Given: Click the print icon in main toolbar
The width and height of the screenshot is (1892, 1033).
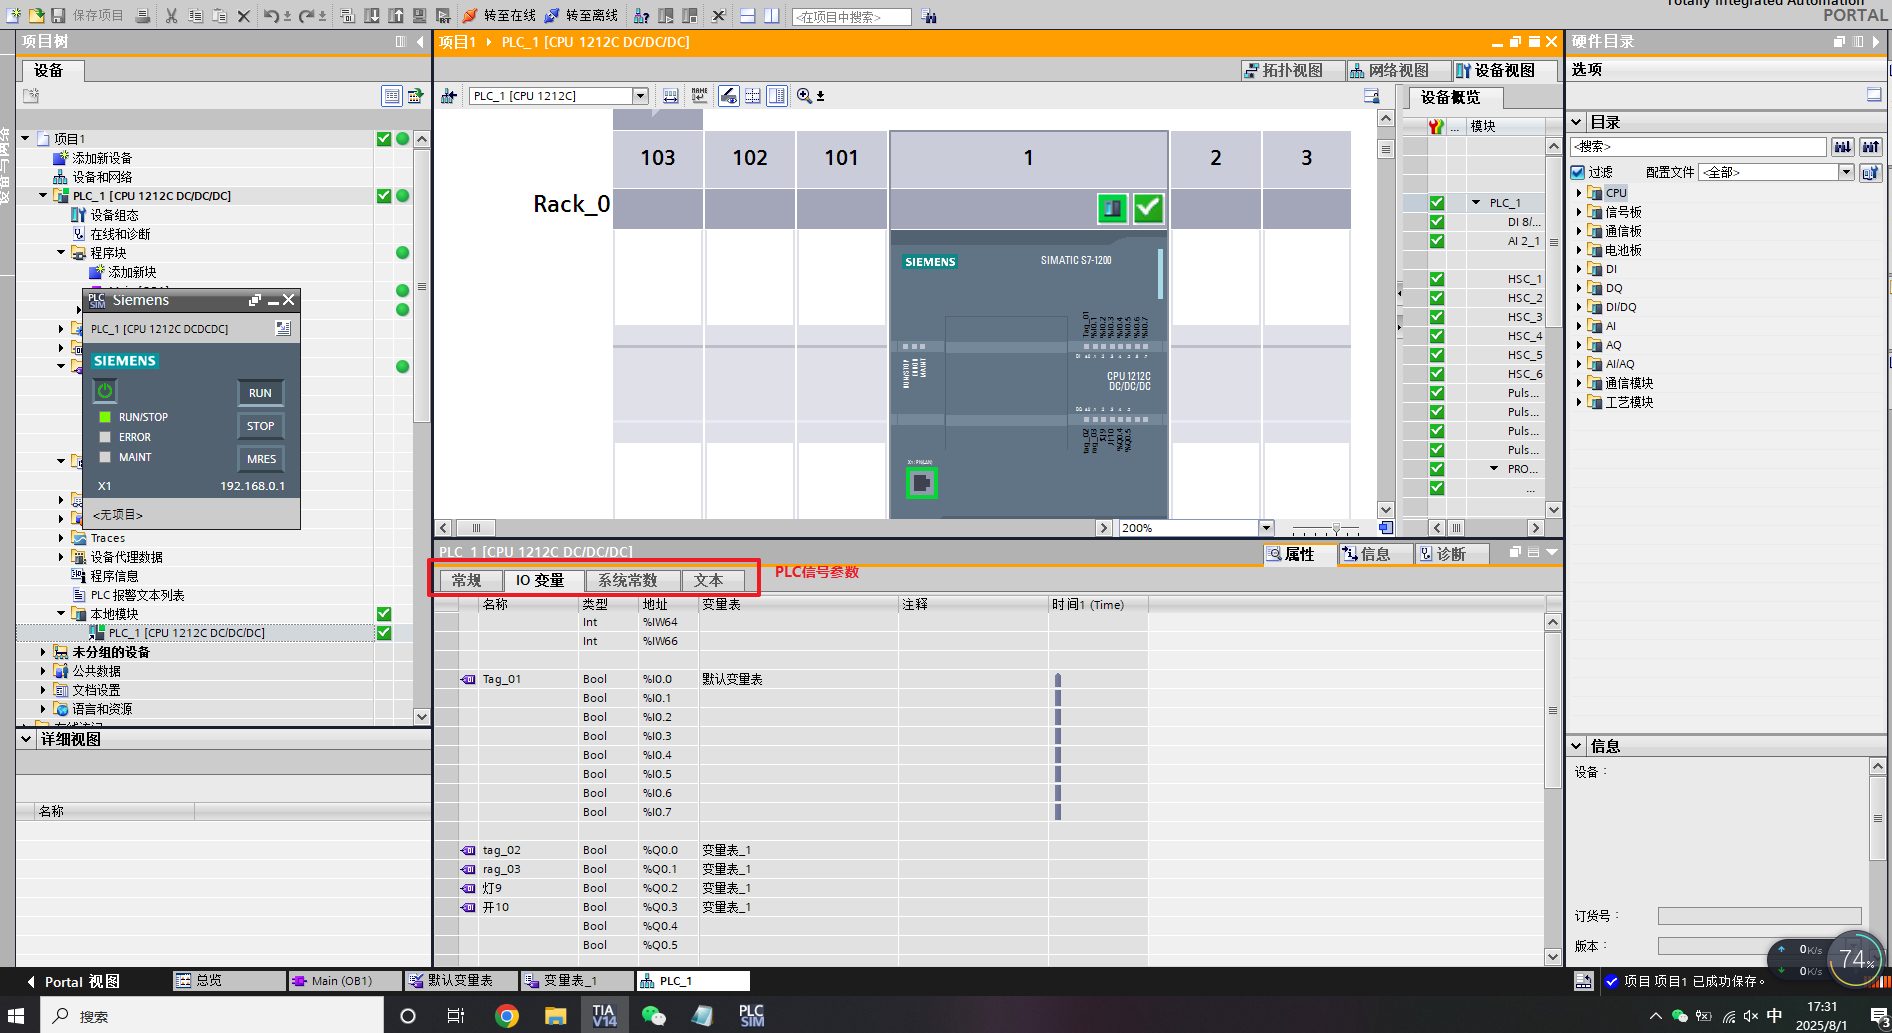Looking at the screenshot, I should 143,15.
